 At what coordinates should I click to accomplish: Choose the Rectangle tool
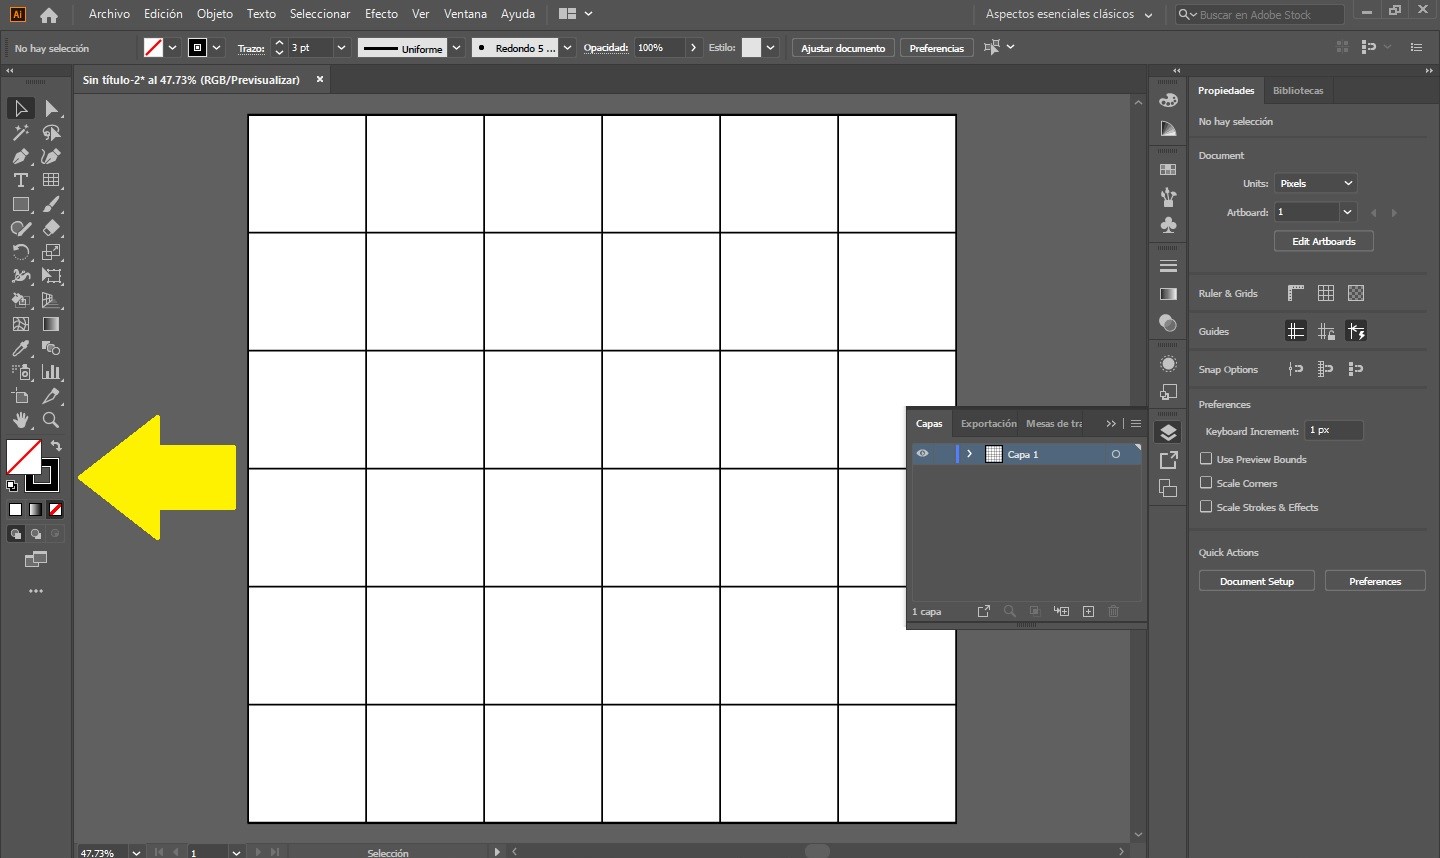[x=20, y=204]
